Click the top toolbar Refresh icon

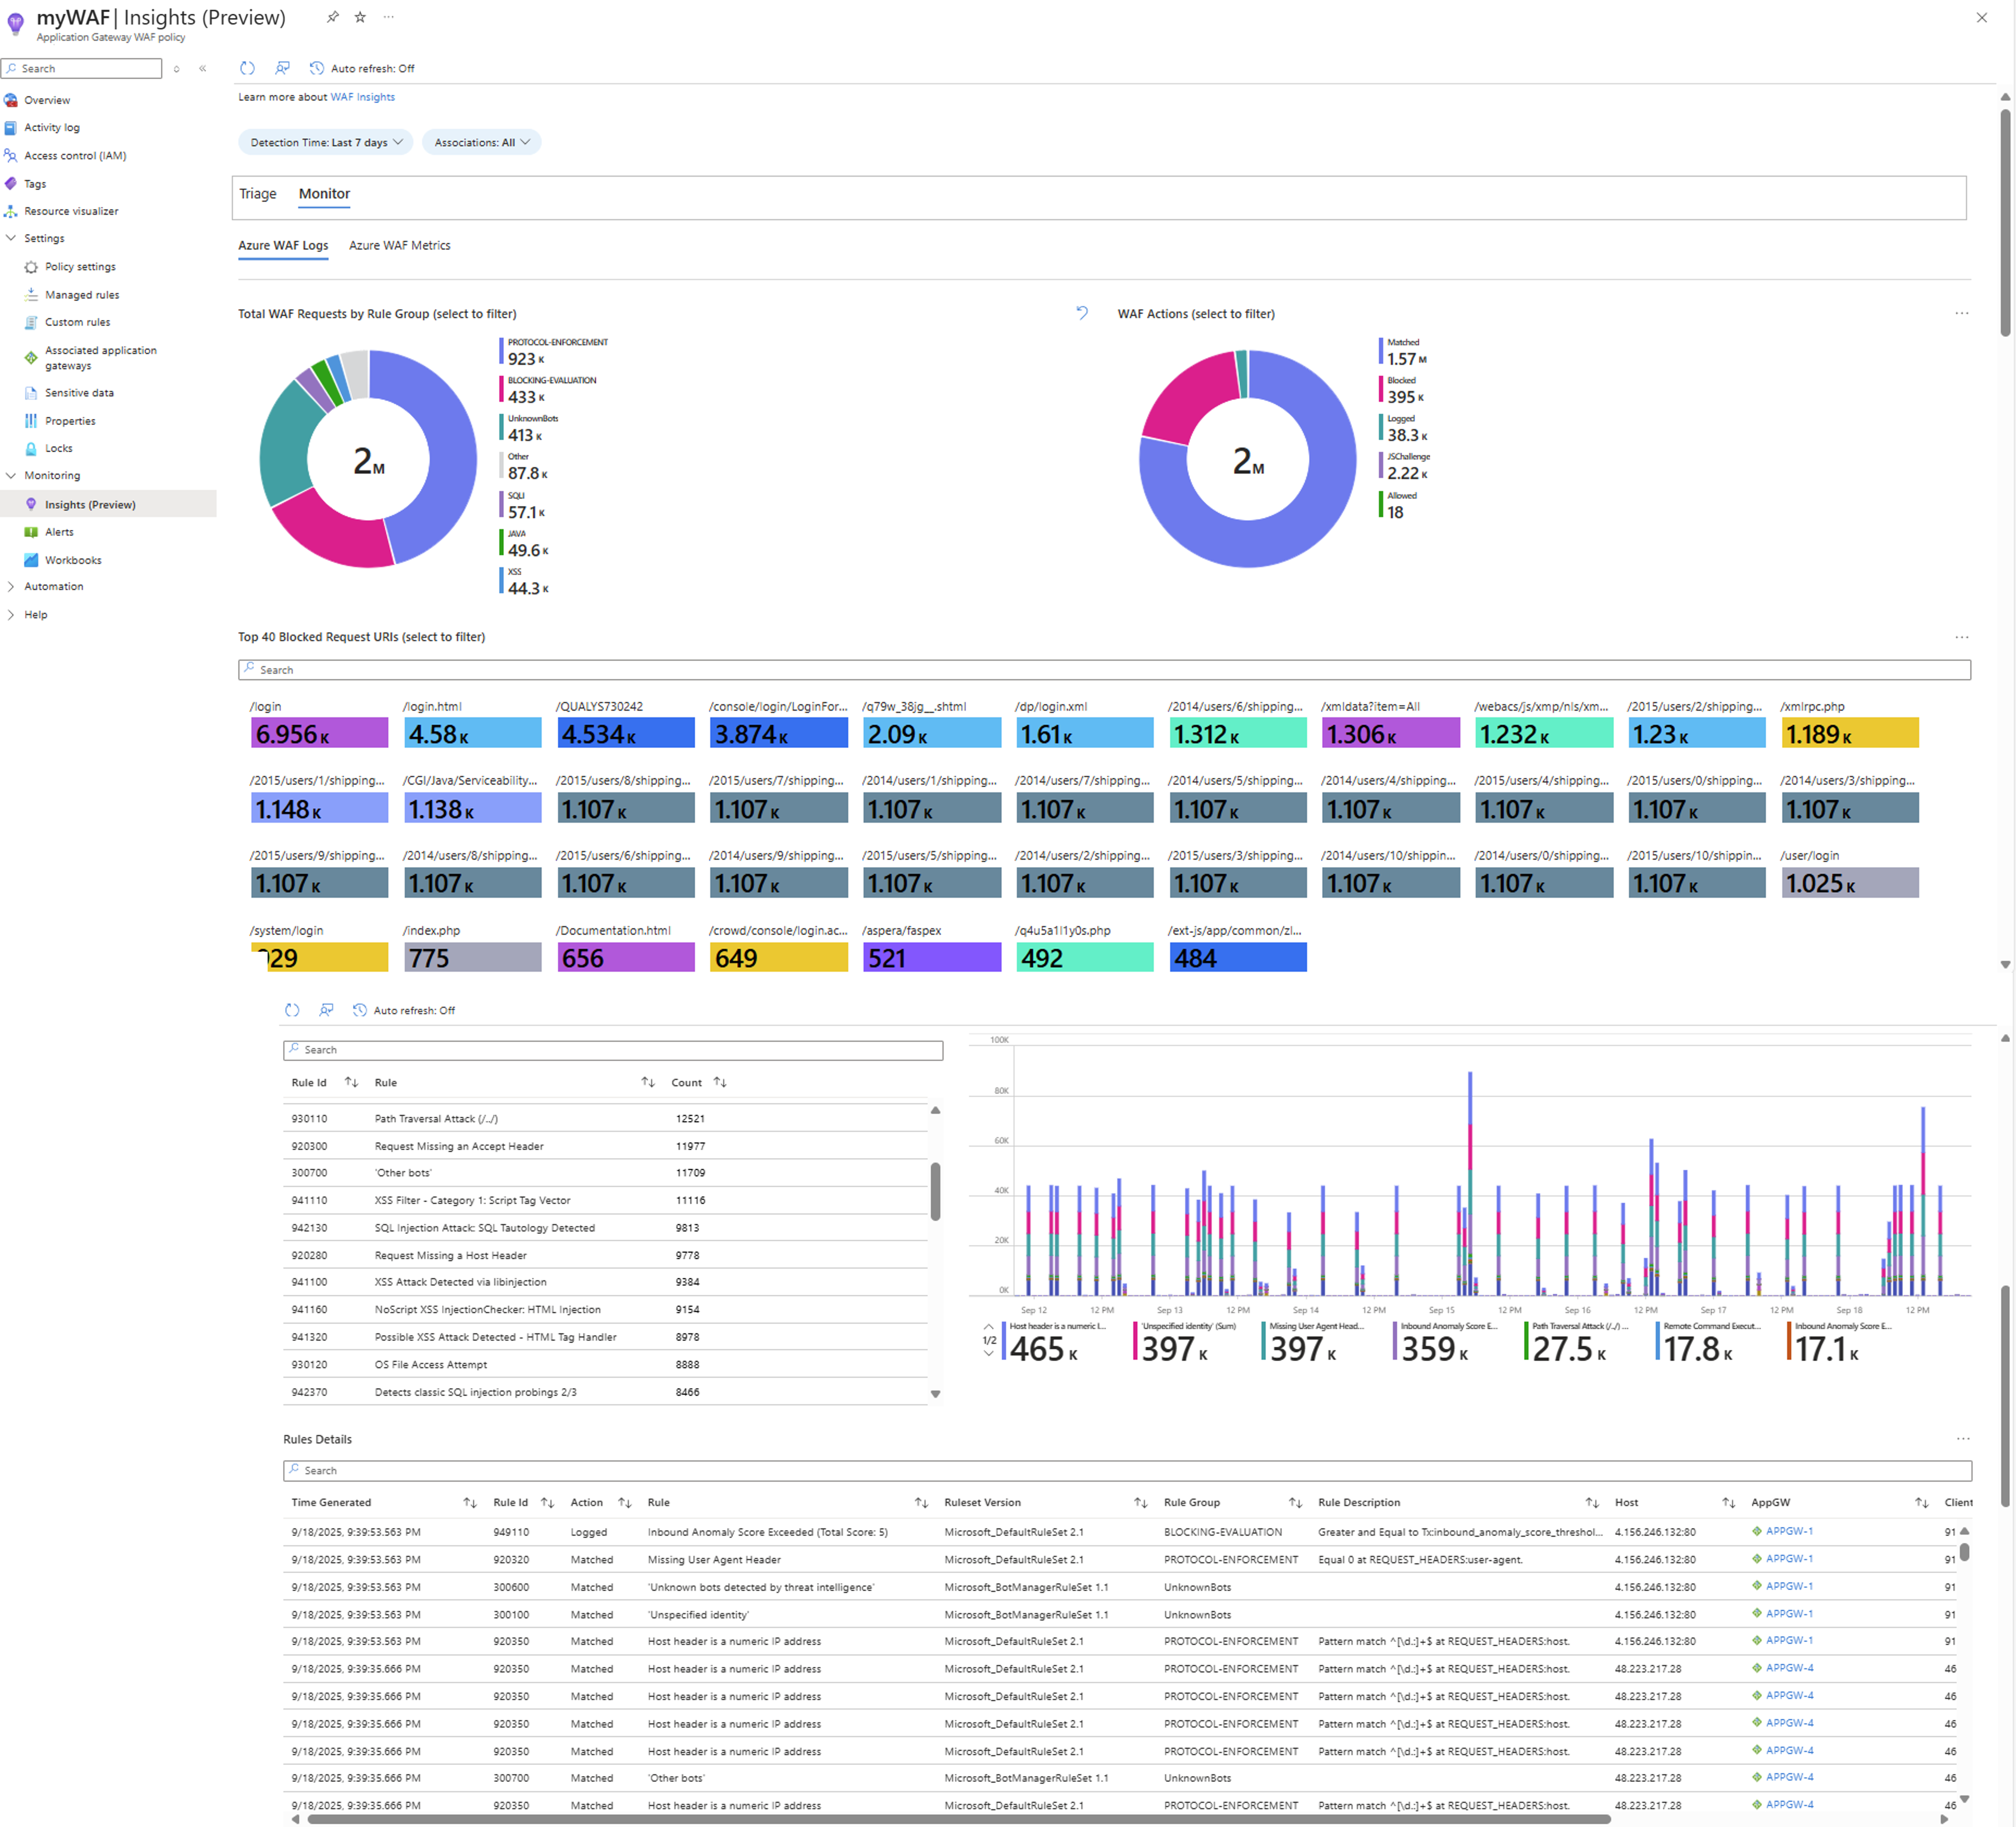pos(247,68)
